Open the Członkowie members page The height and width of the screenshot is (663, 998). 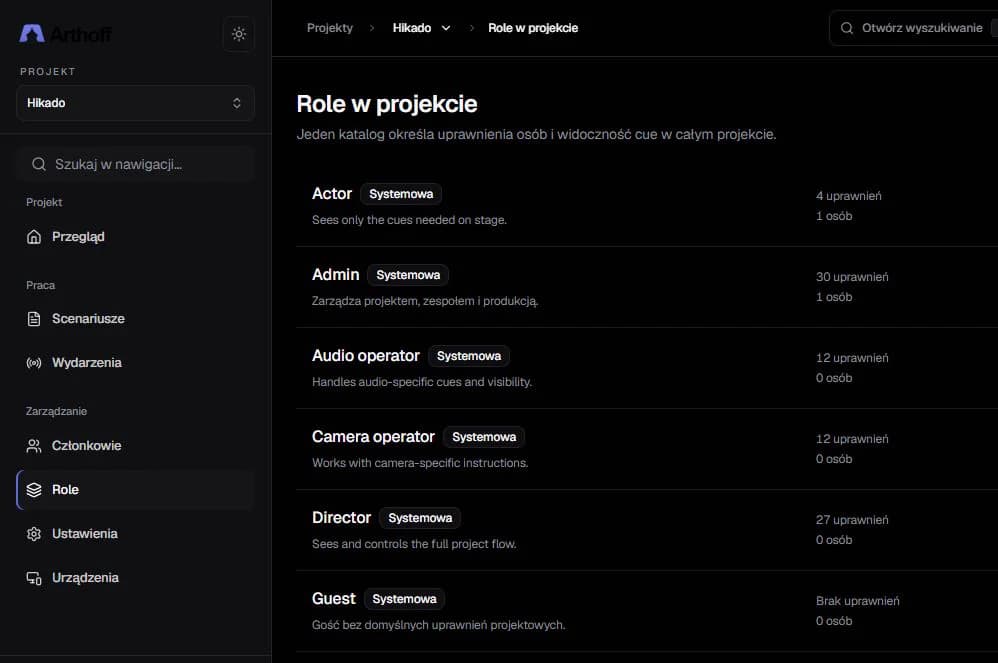[136, 446]
